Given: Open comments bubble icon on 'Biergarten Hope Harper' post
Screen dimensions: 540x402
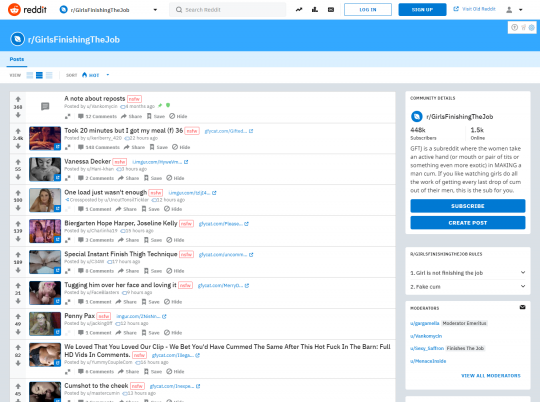Looking at the screenshot, I should pos(81,240).
